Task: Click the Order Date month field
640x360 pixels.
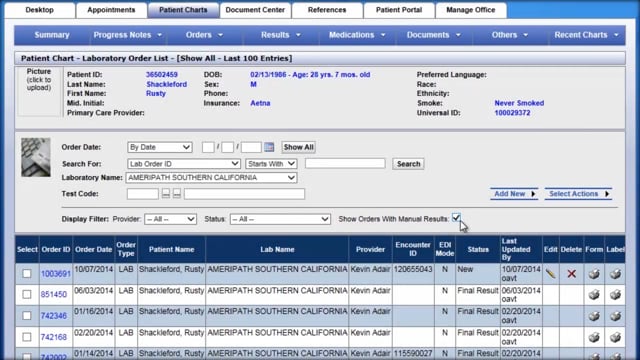Action: coord(208,147)
